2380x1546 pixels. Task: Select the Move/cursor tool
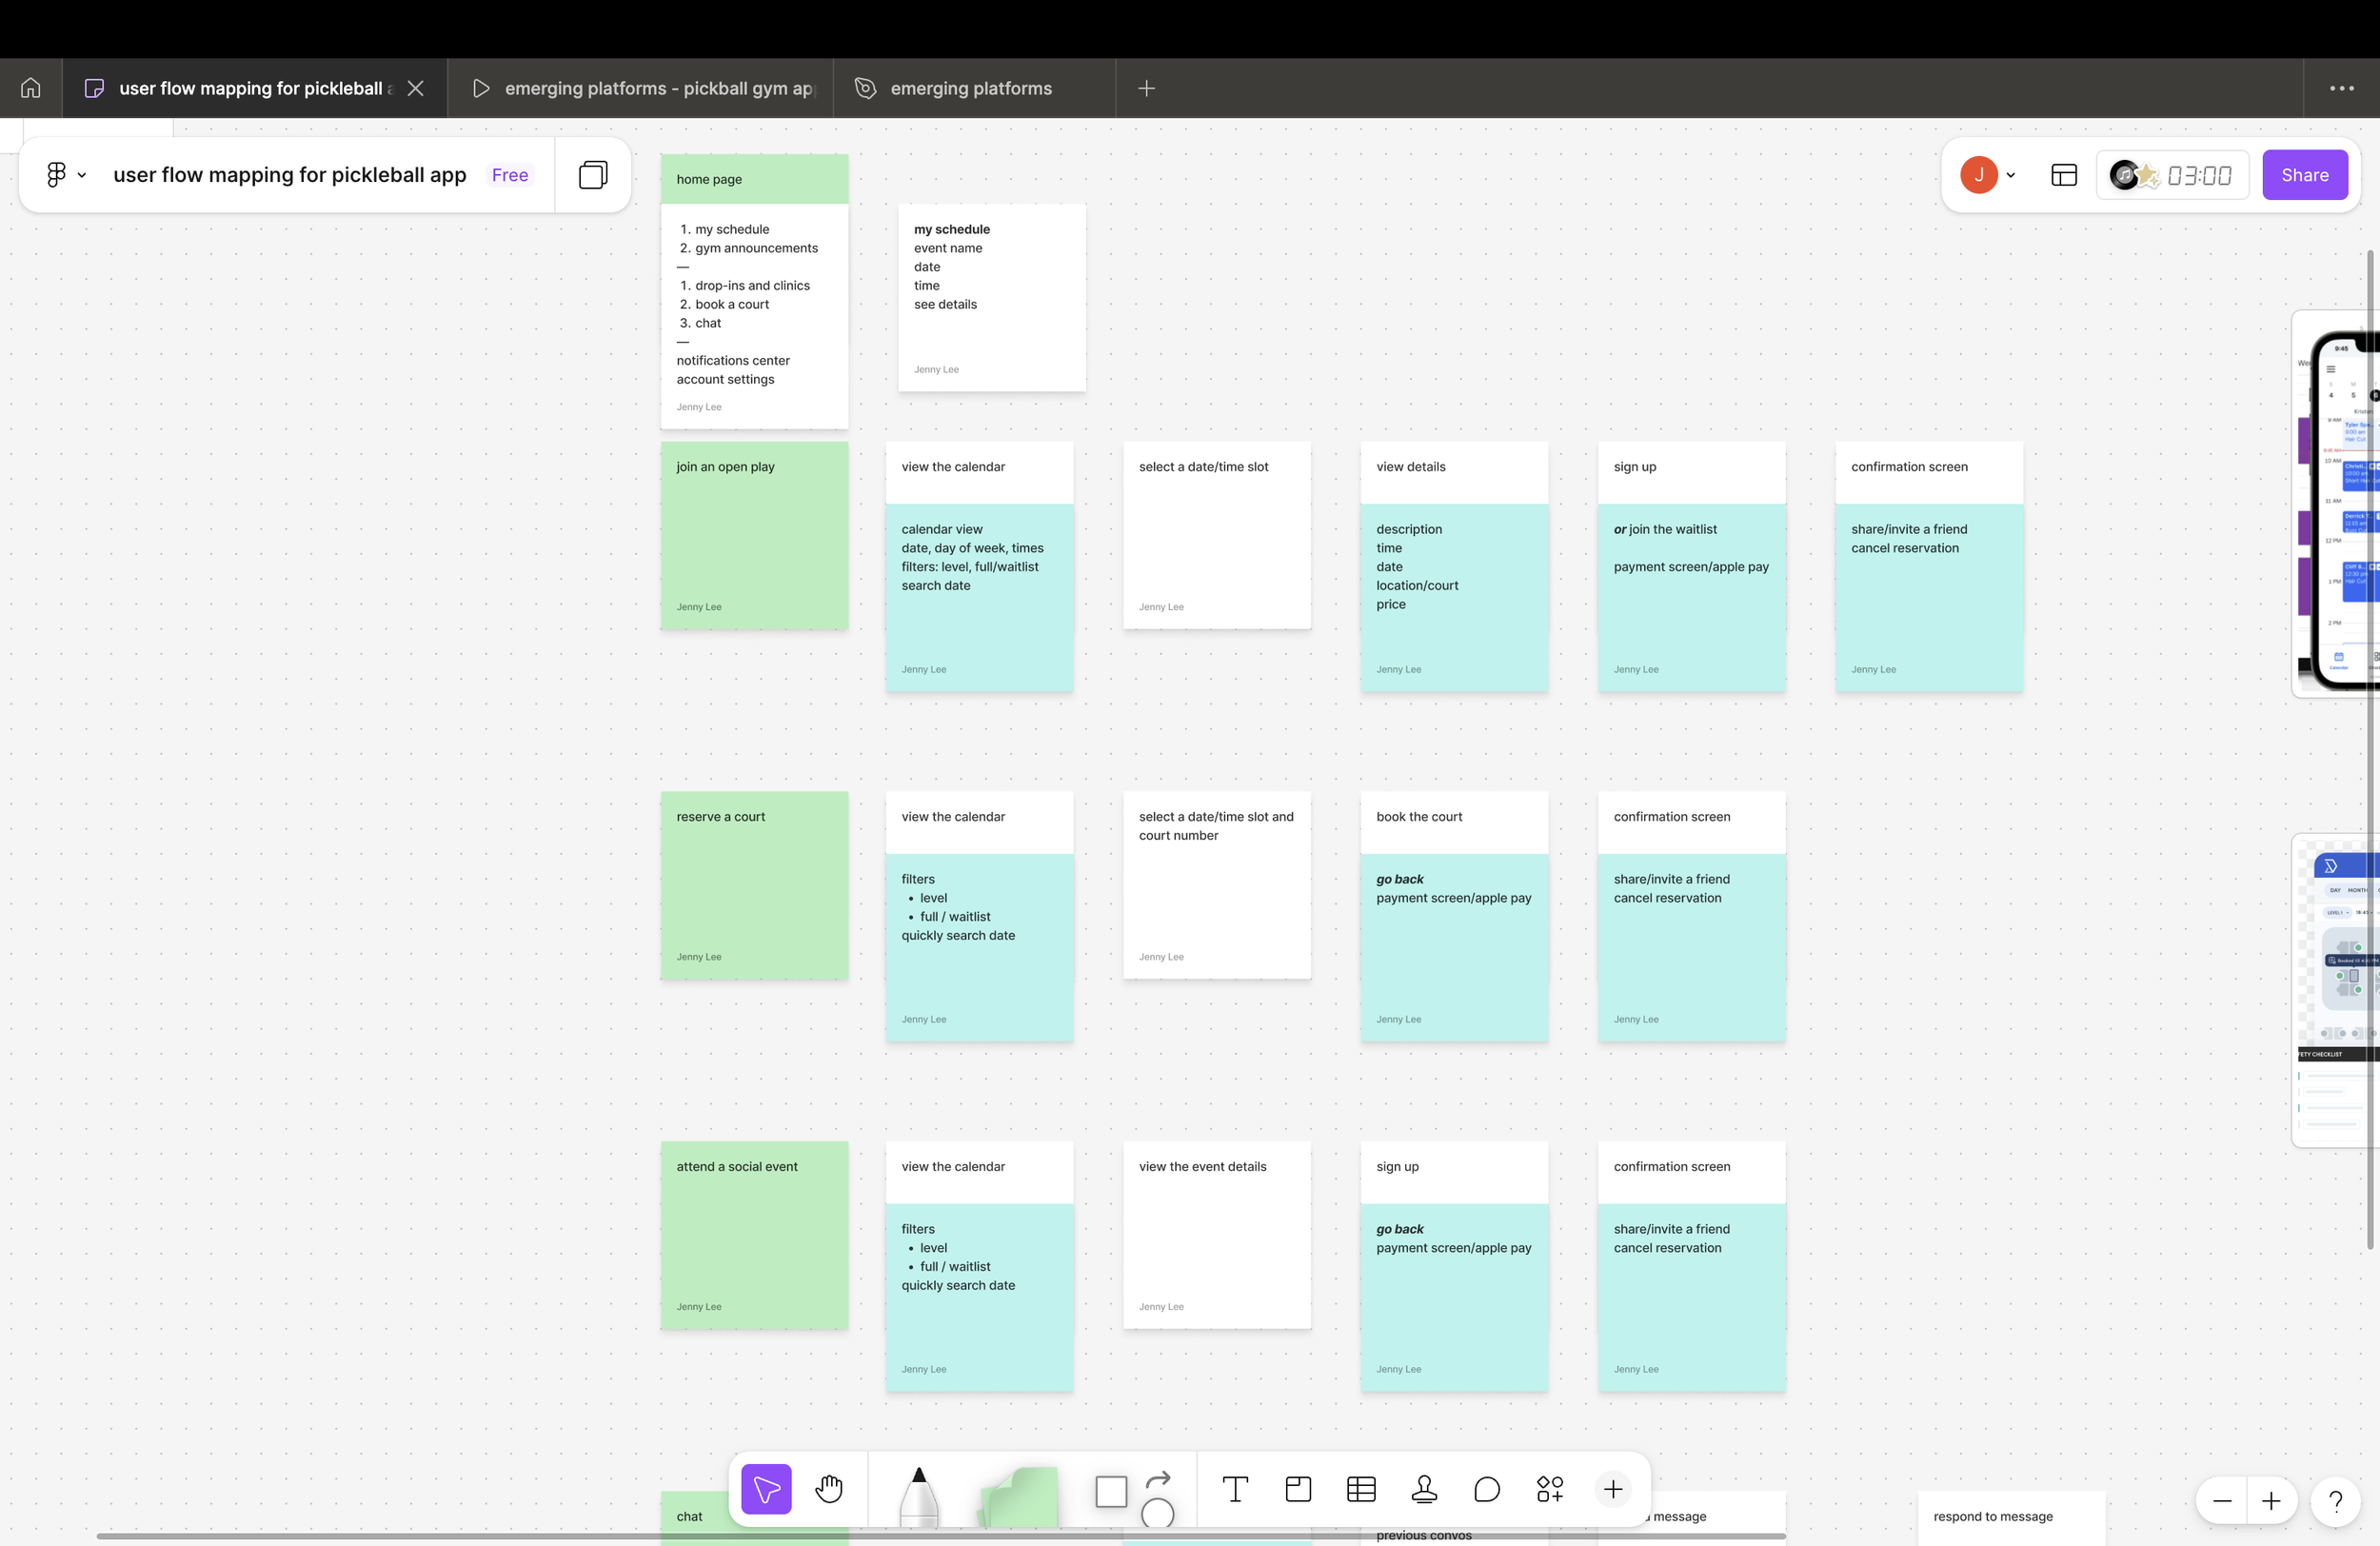pos(766,1490)
